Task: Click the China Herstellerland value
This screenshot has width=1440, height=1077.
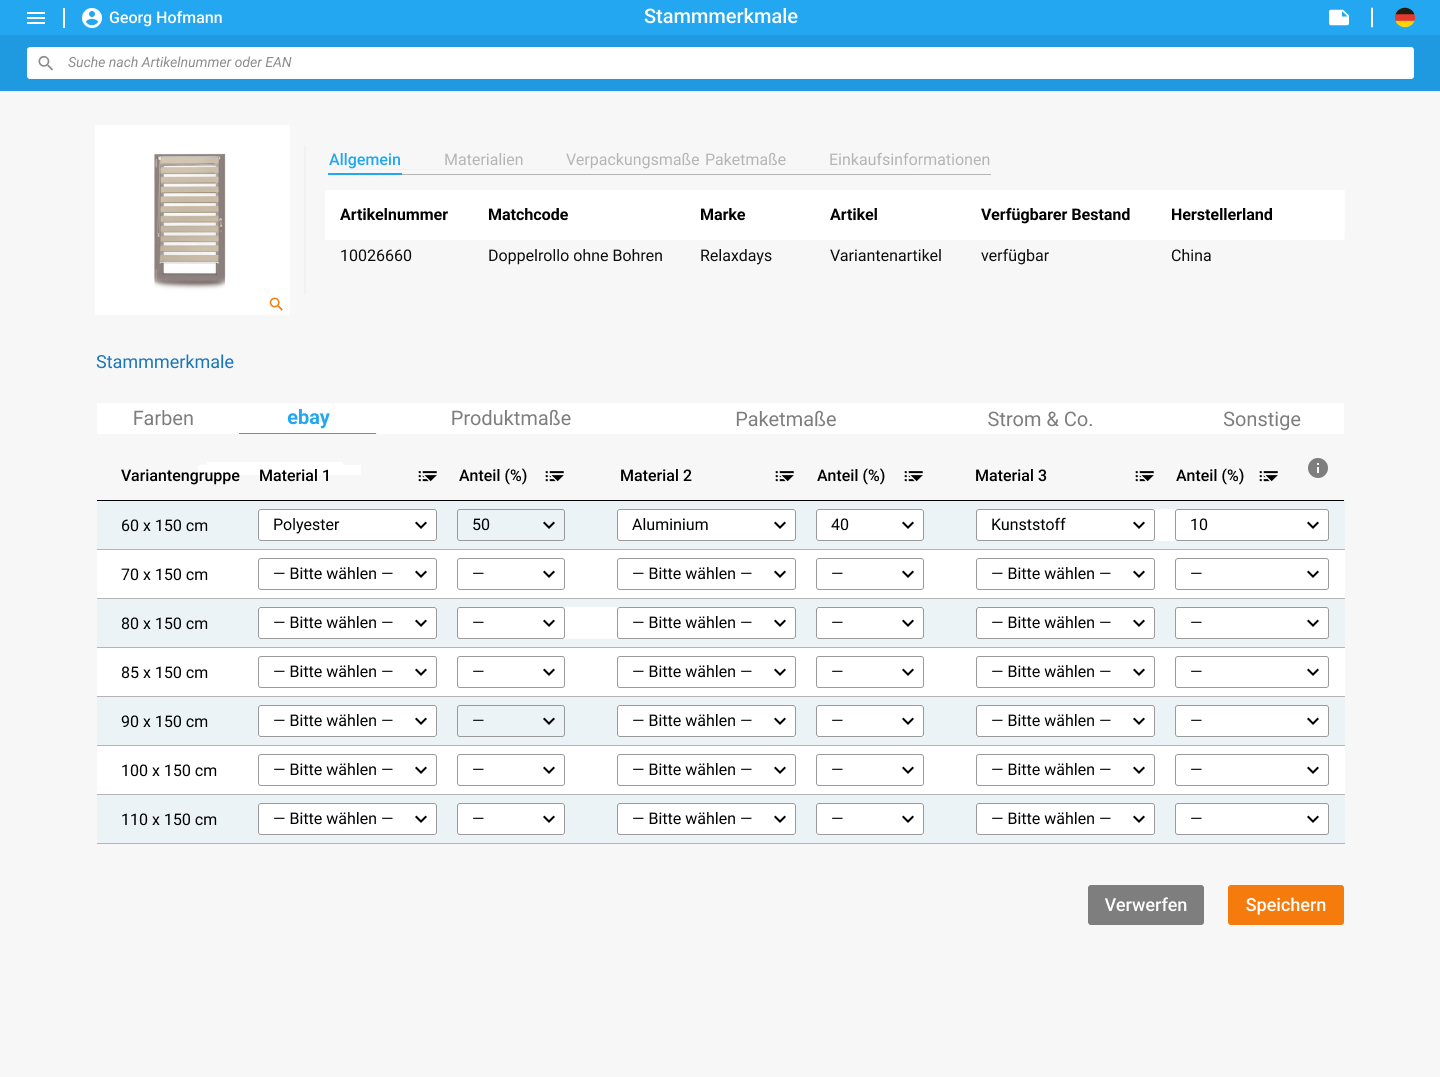Action: (1191, 256)
